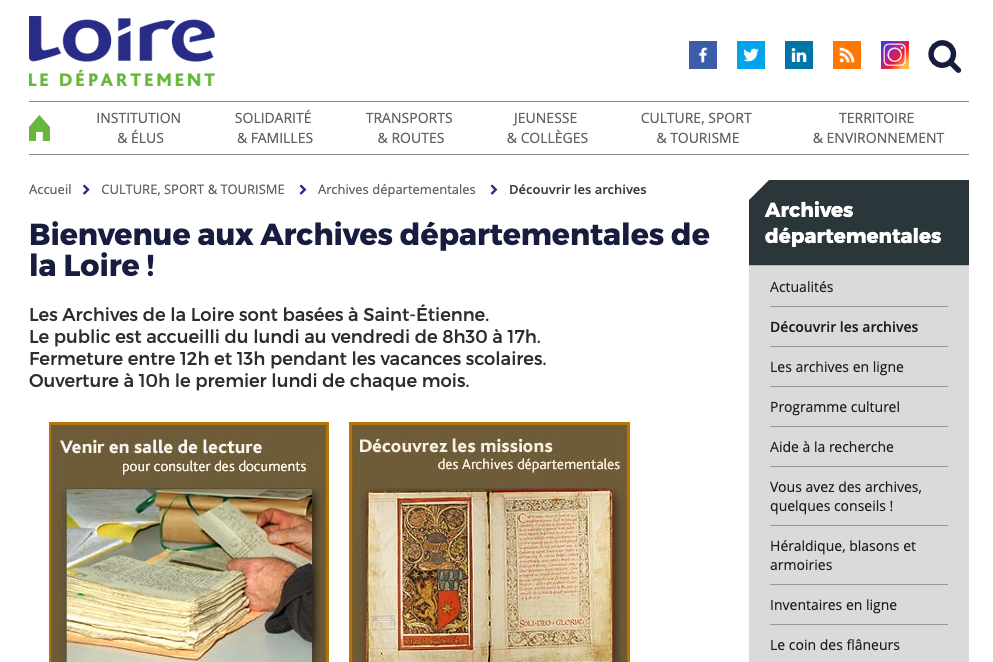Viewport: 993px width, 662px height.
Task: Expand Transports & Routes menu
Action: [x=409, y=128]
